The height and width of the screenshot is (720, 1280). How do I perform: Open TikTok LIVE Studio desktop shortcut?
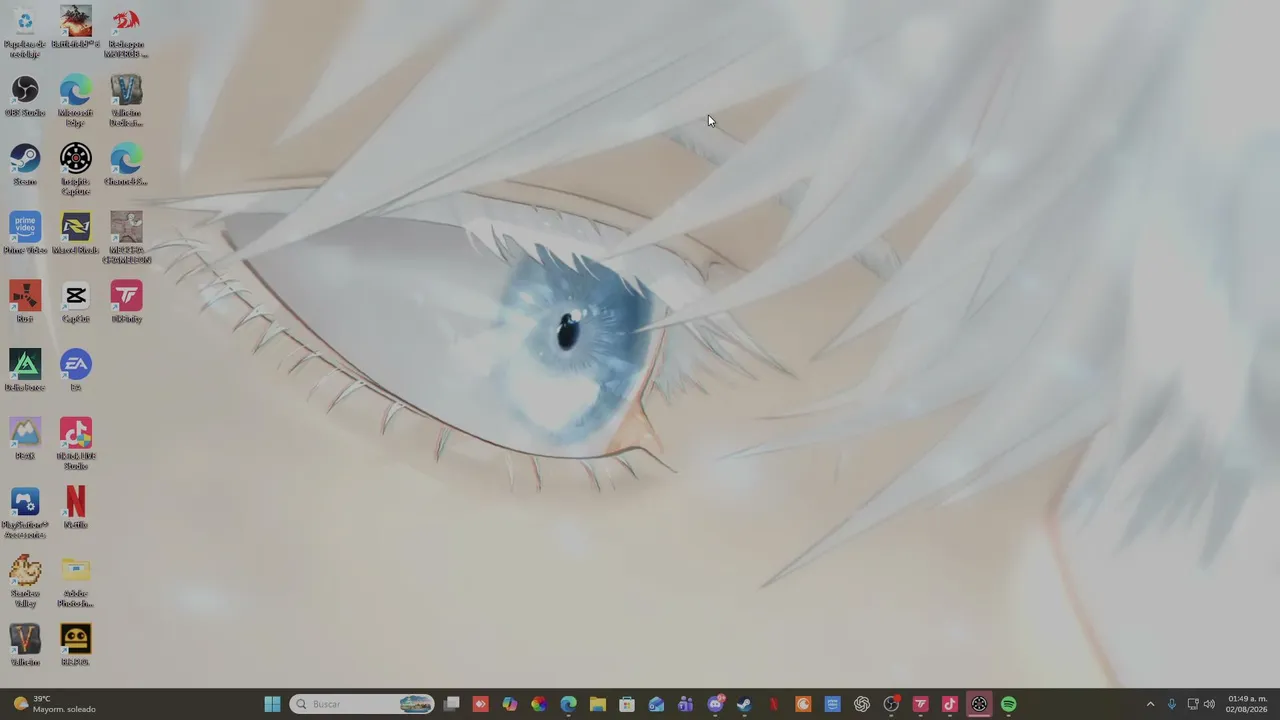coord(76,444)
